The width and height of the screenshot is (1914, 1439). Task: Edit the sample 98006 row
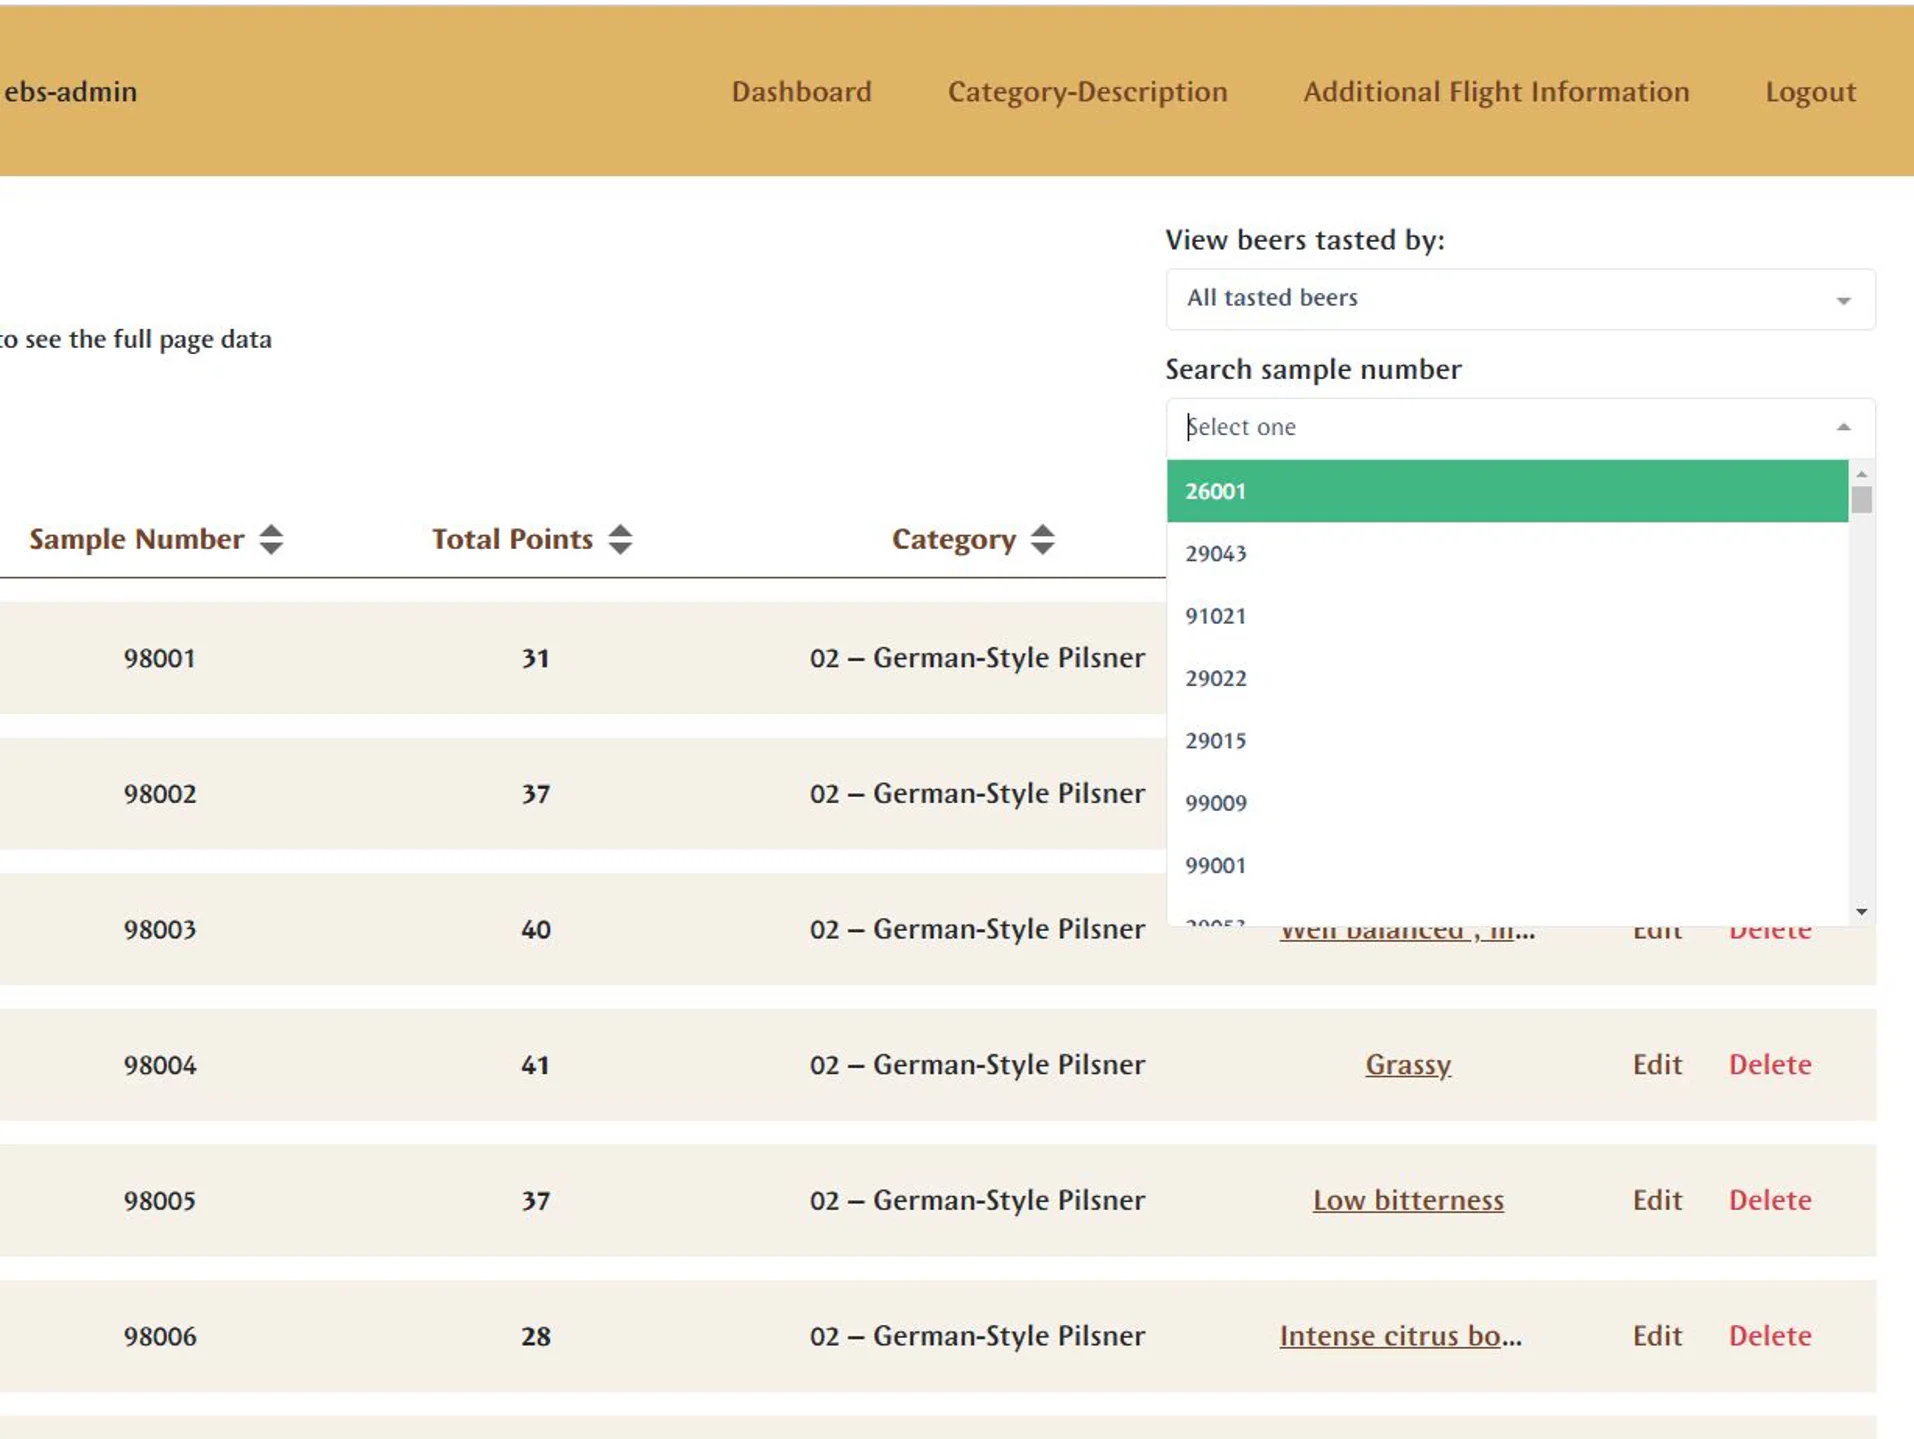tap(1657, 1336)
